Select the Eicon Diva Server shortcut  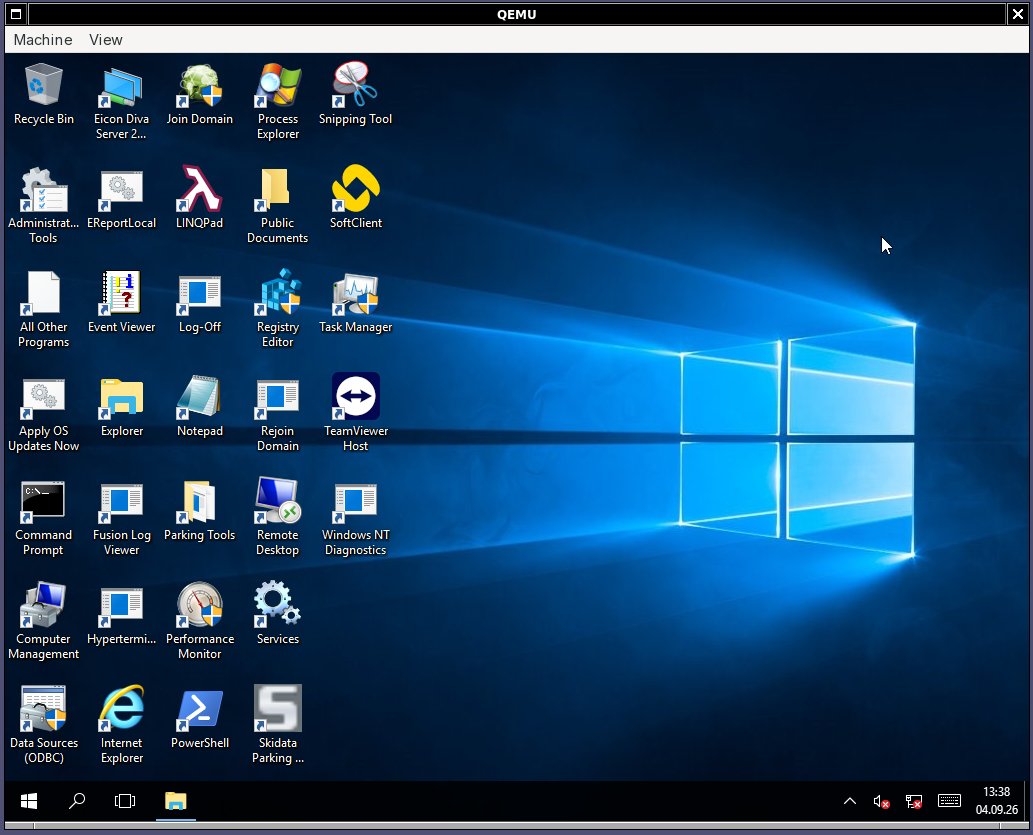[121, 101]
